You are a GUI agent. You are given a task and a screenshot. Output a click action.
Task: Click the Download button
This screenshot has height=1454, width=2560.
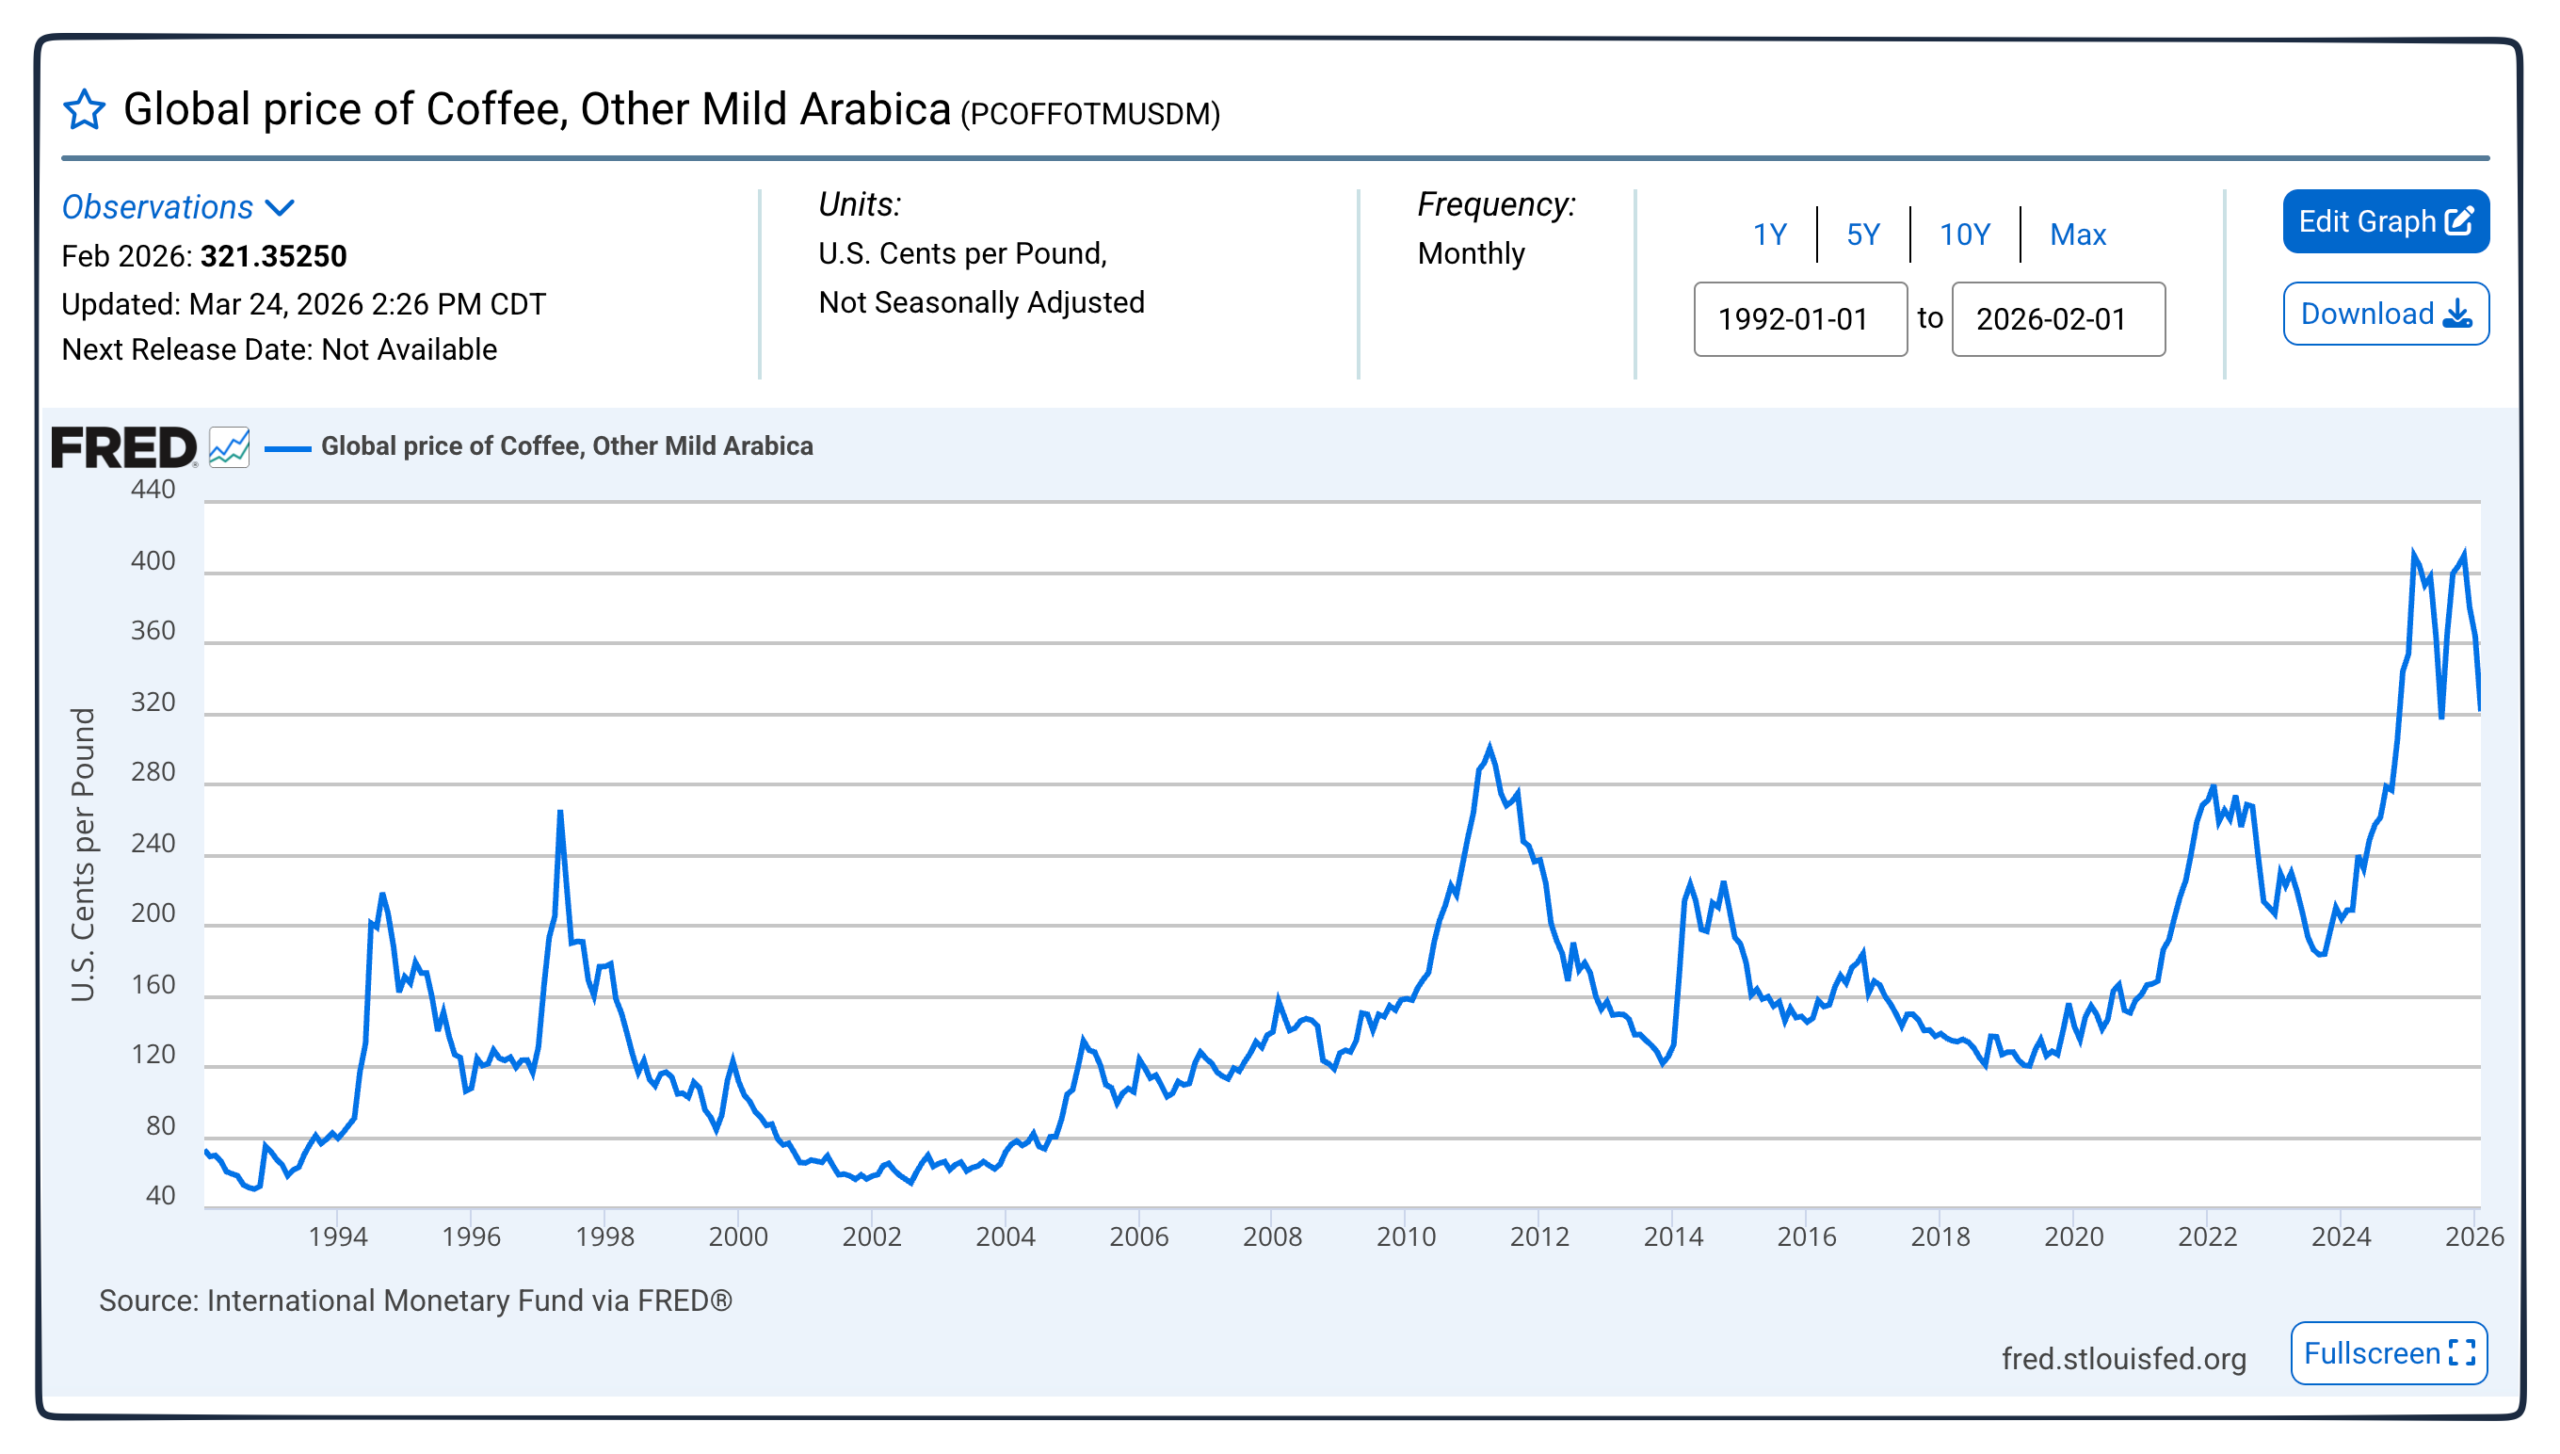(2387, 314)
